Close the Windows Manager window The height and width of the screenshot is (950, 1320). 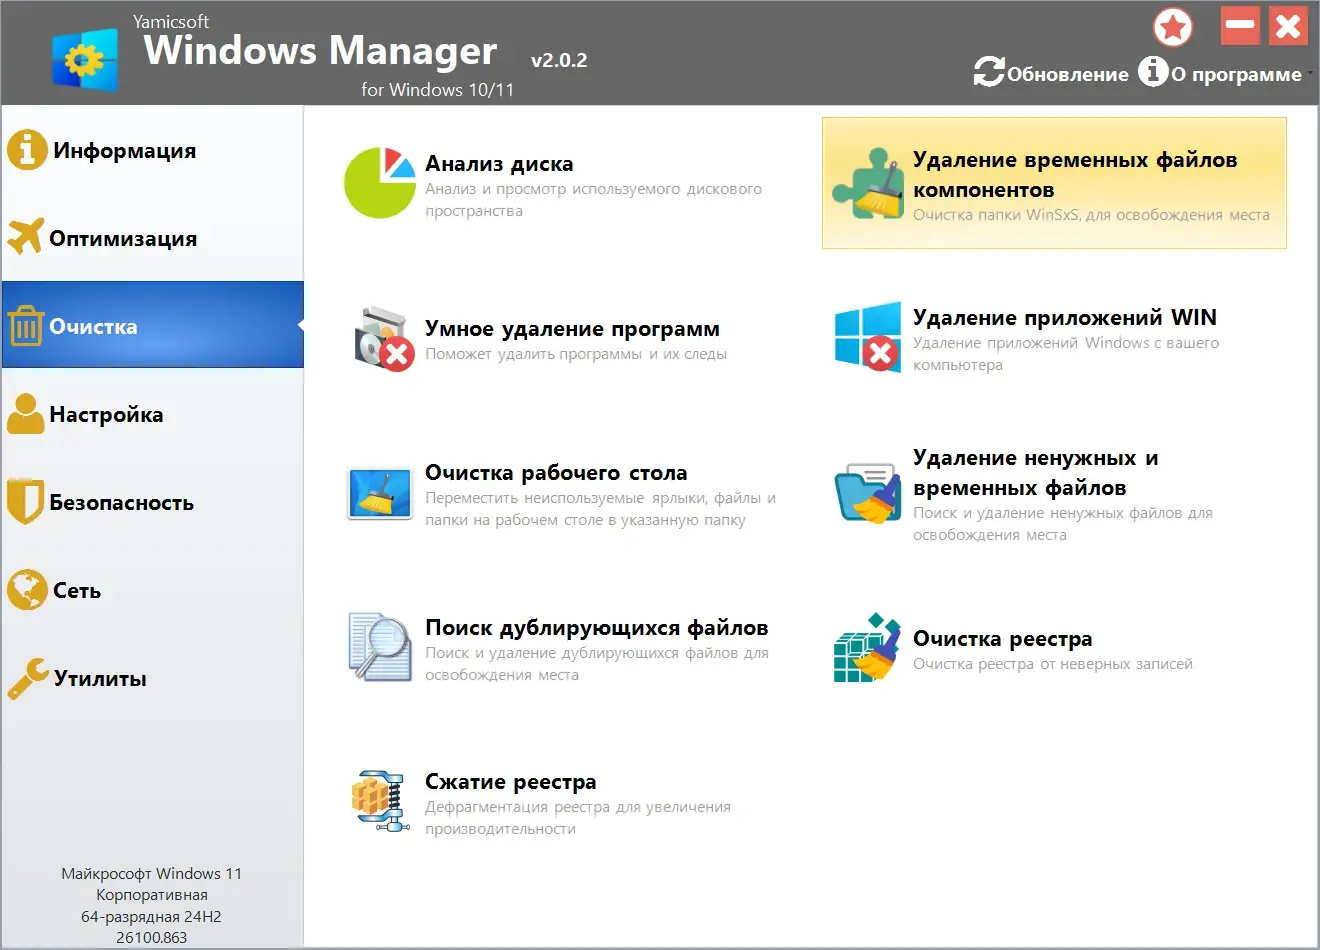[x=1289, y=26]
